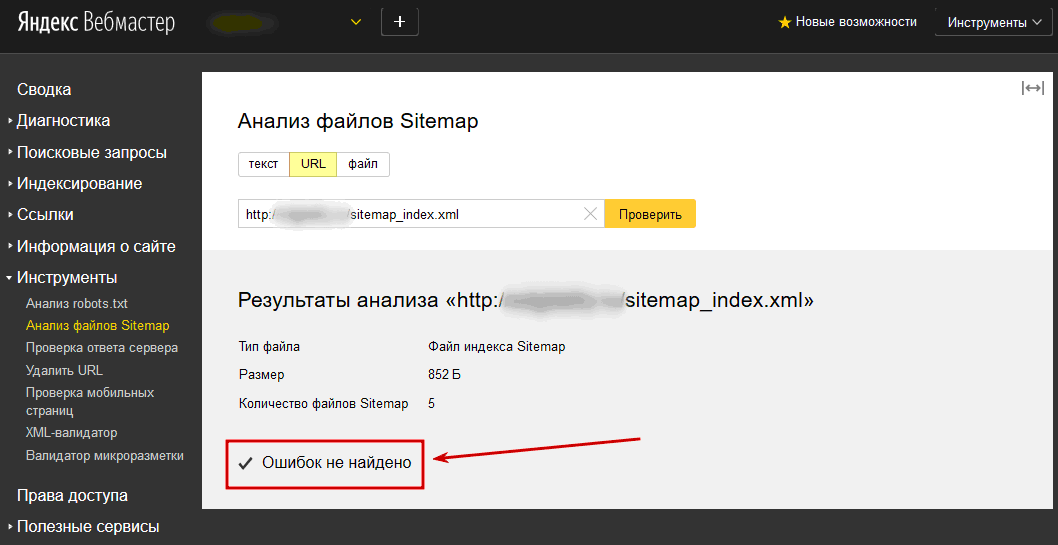Click the Результаты анализа heading
The height and width of the screenshot is (545, 1058).
(526, 300)
